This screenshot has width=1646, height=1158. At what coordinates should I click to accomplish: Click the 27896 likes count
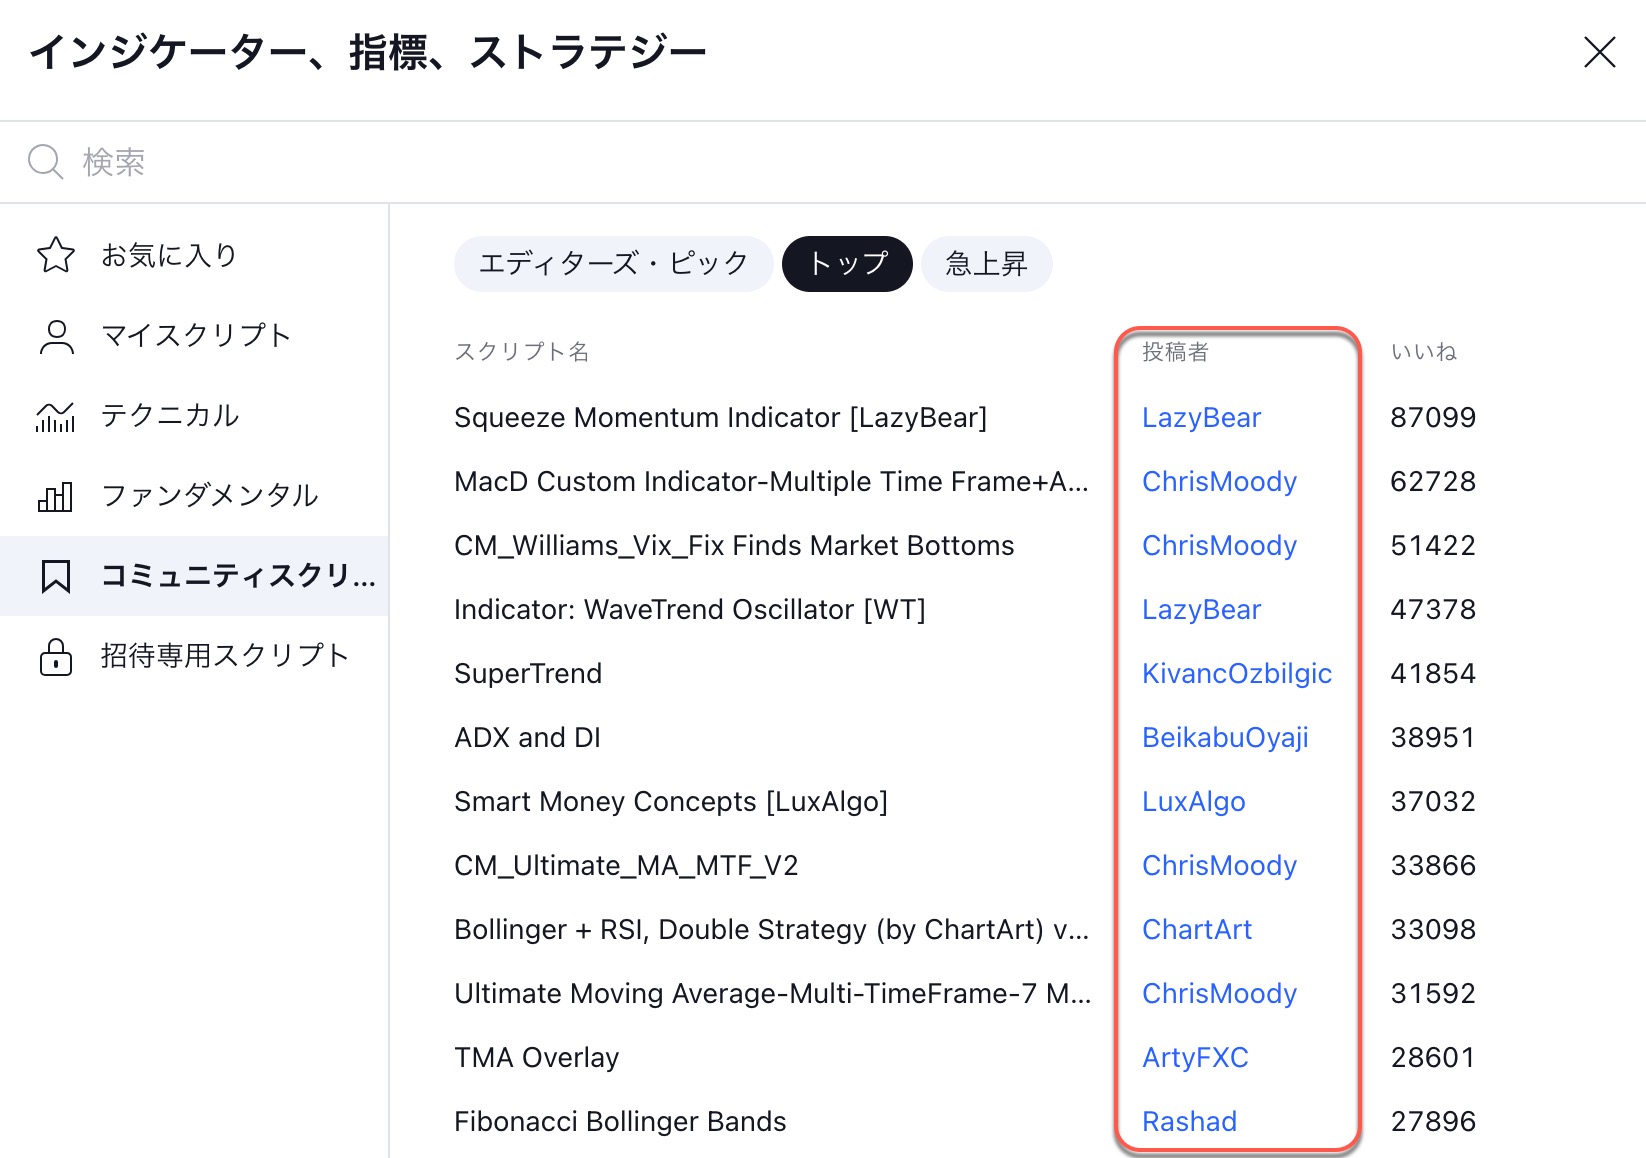(x=1433, y=1122)
